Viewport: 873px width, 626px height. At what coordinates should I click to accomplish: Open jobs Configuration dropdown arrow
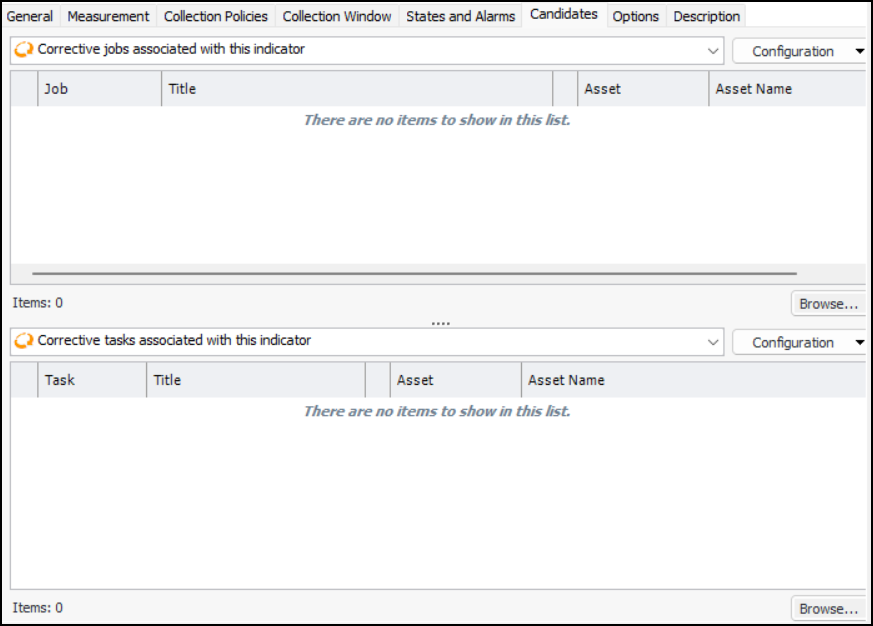click(x=860, y=51)
